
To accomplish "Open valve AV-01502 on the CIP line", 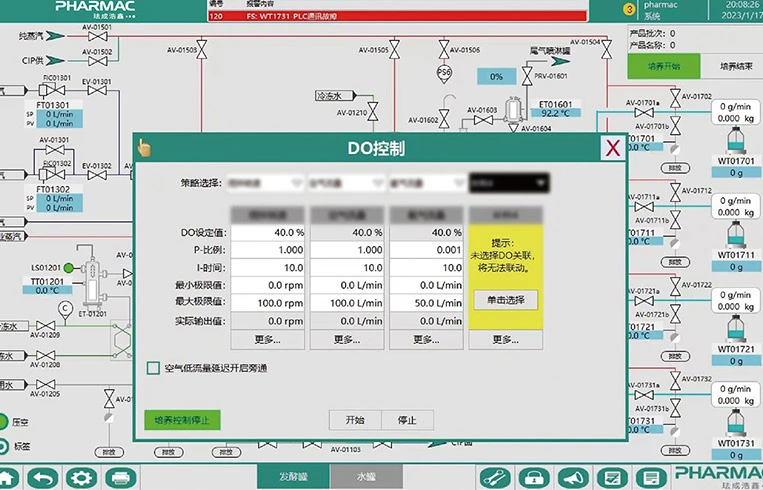I will [x=98, y=61].
